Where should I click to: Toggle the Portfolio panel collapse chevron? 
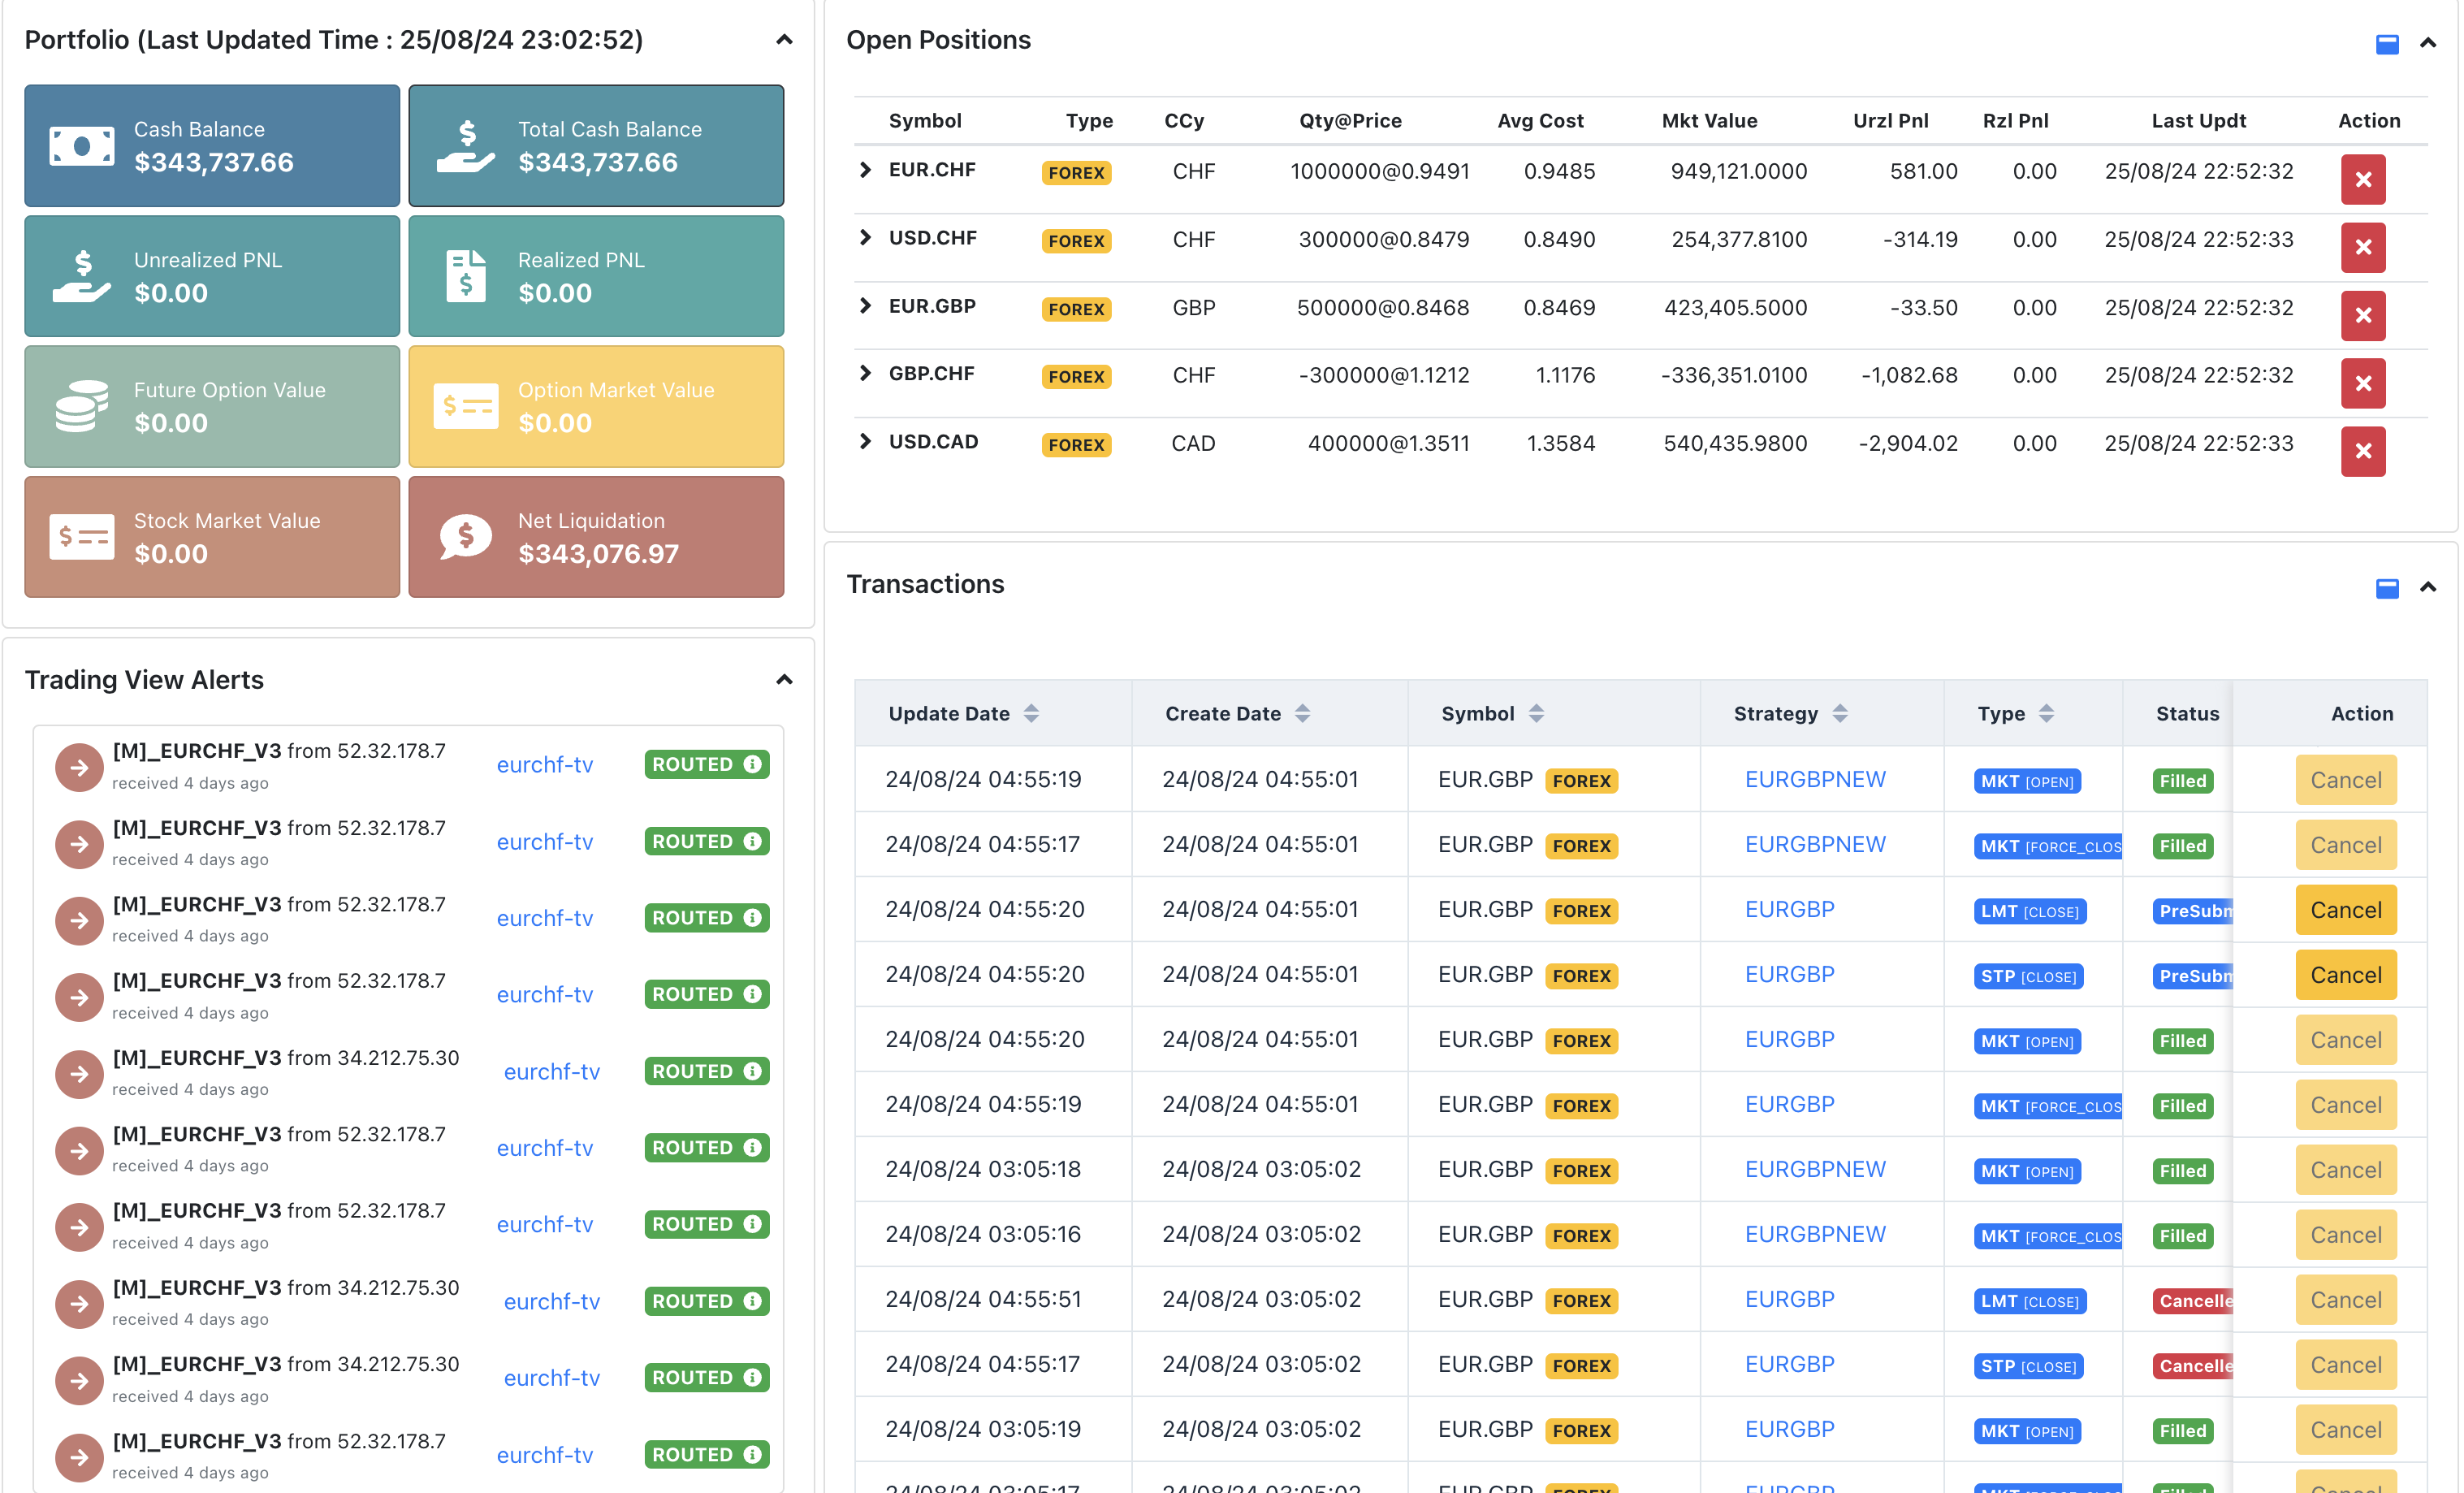[x=790, y=41]
